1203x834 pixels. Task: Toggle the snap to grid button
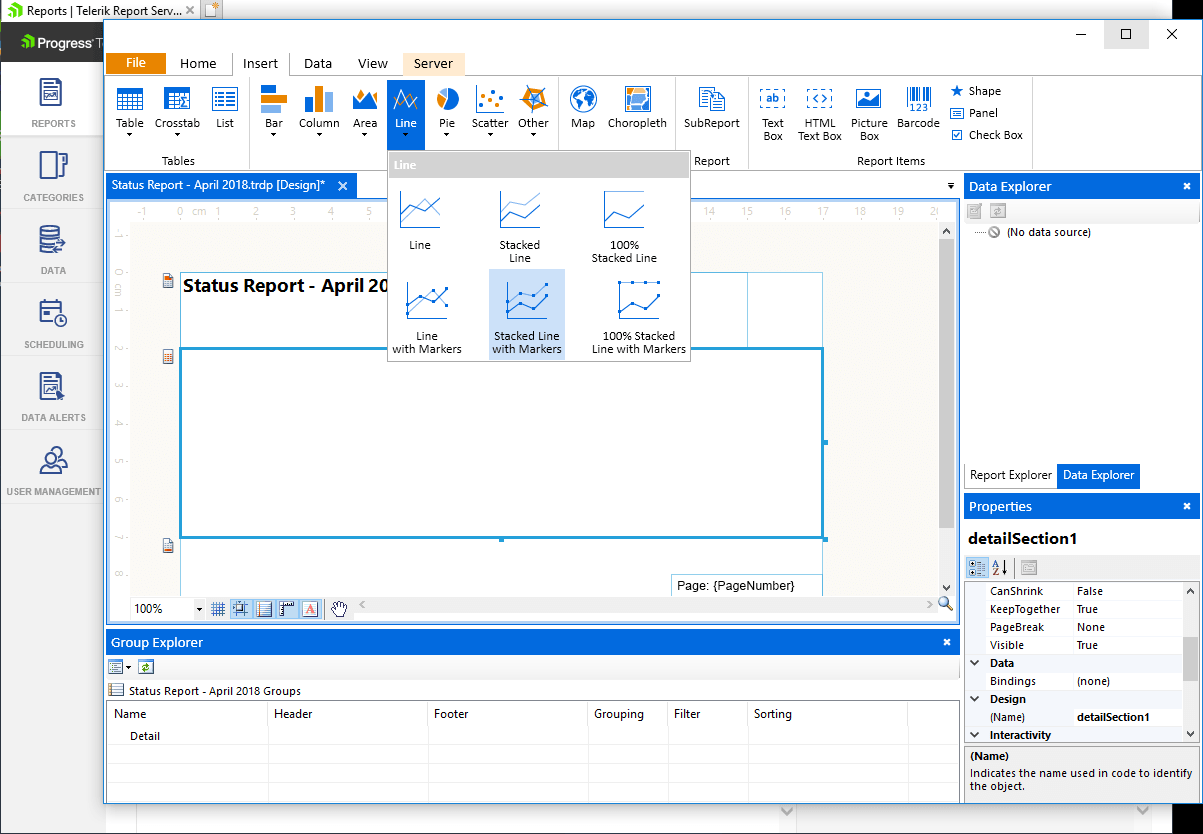click(x=241, y=608)
